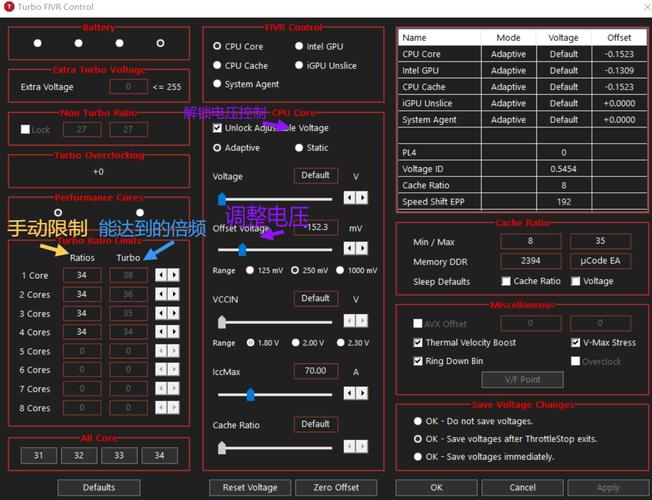The image size is (652, 500).
Task: Toggle the Unlock Adjustable Voltage checkbox
Action: (218, 128)
